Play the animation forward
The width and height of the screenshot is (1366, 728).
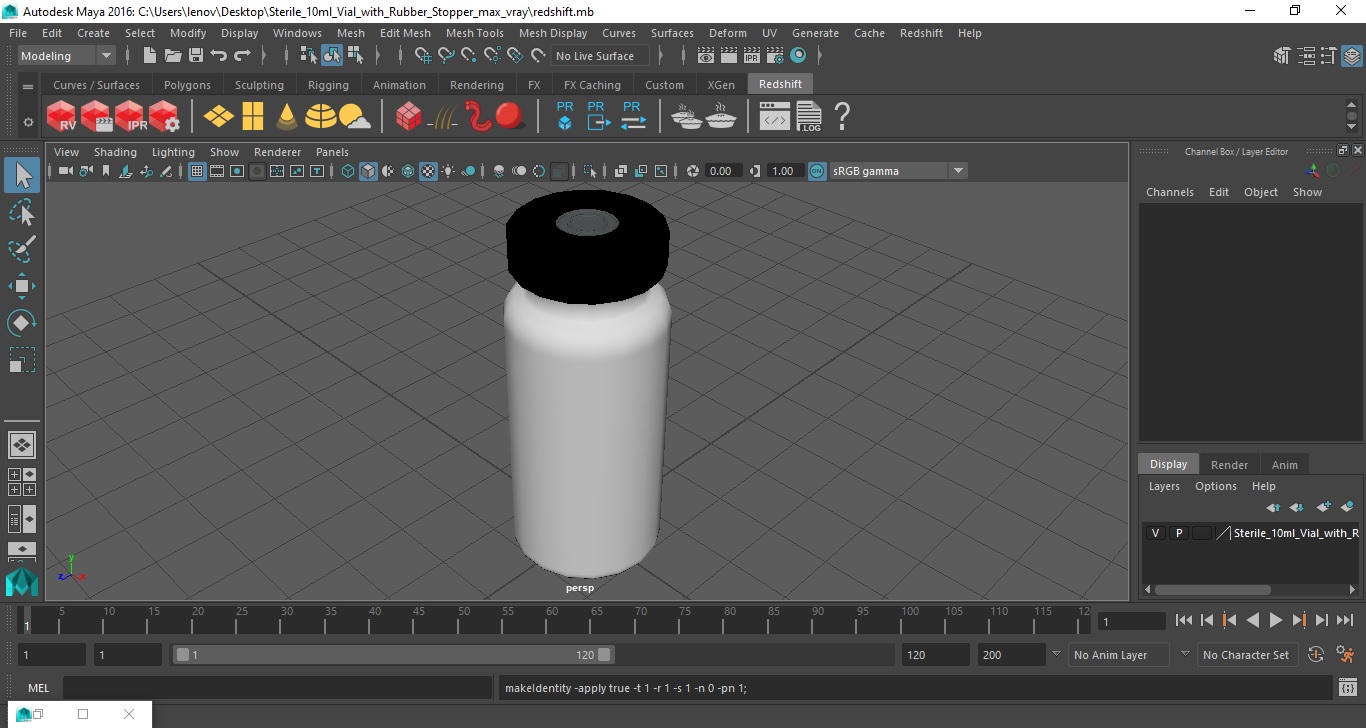click(1276, 620)
